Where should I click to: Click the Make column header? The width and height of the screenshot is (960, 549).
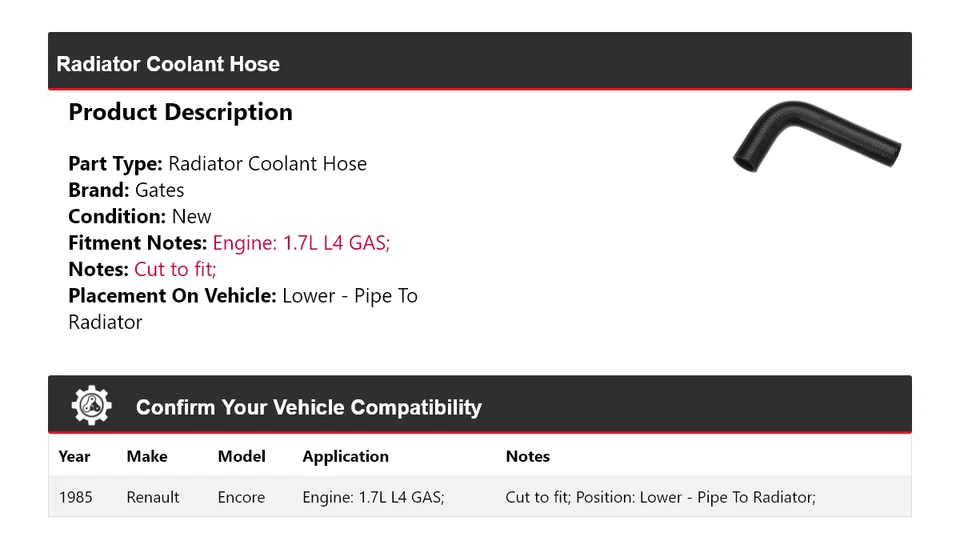click(147, 456)
